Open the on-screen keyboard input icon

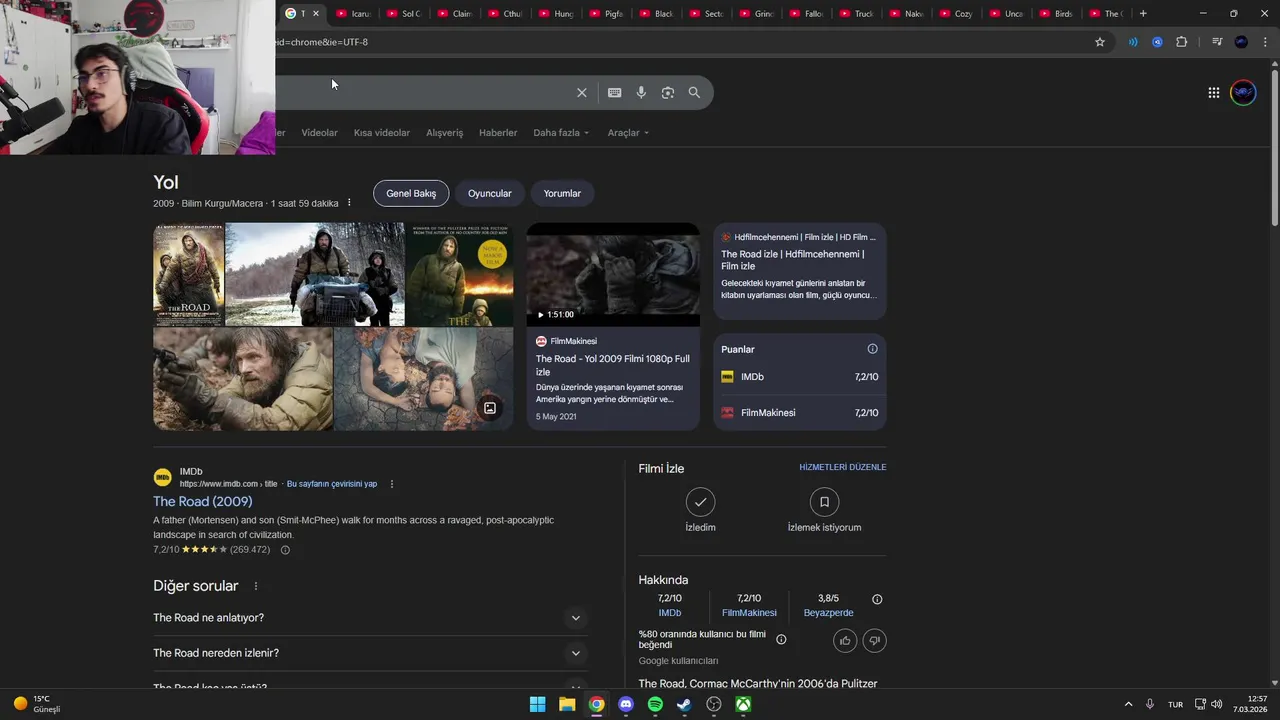(x=614, y=93)
